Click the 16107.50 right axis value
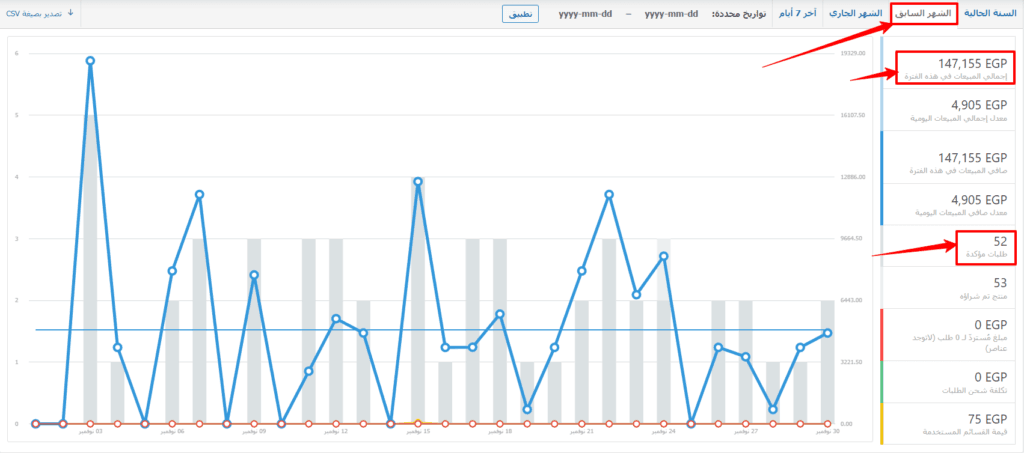Viewport: 1024px width, 453px height. (x=854, y=115)
